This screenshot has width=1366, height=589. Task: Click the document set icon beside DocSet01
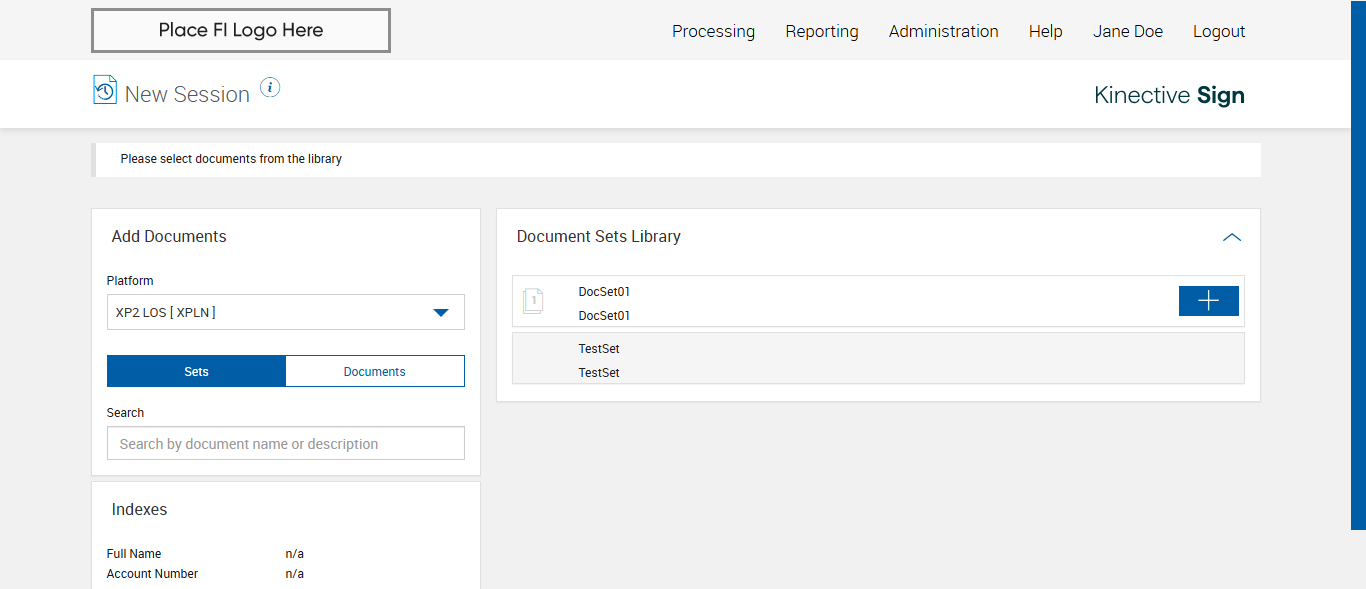point(533,300)
